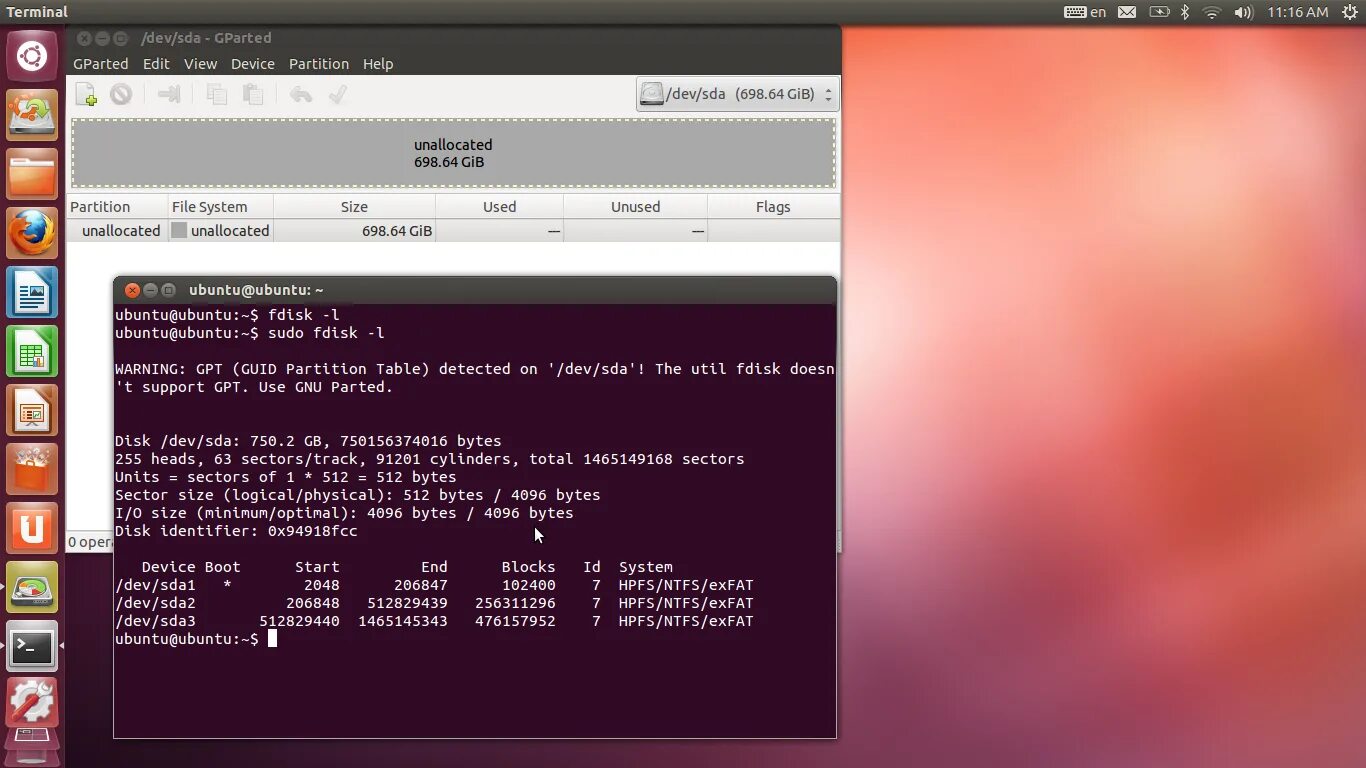The image size is (1366, 768).
Task: Open System Settings wrench icon
Action: (x=32, y=704)
